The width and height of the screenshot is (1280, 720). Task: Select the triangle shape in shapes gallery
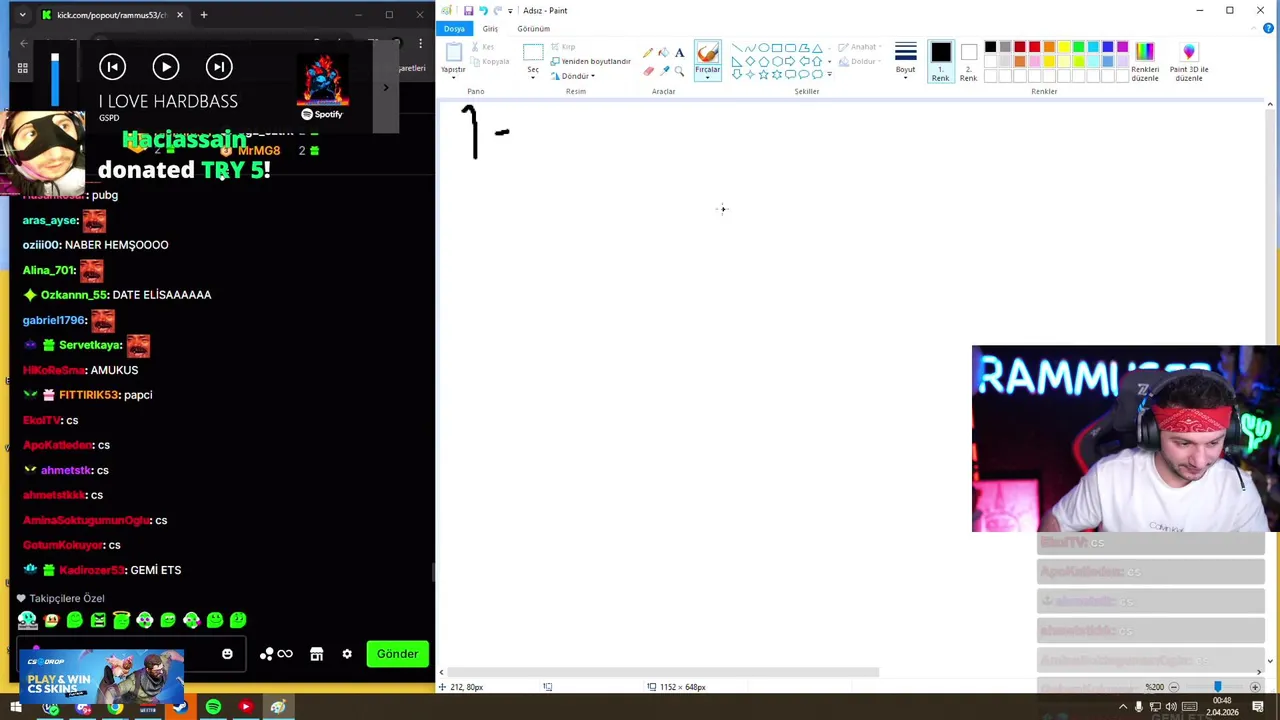pyautogui.click(x=817, y=47)
